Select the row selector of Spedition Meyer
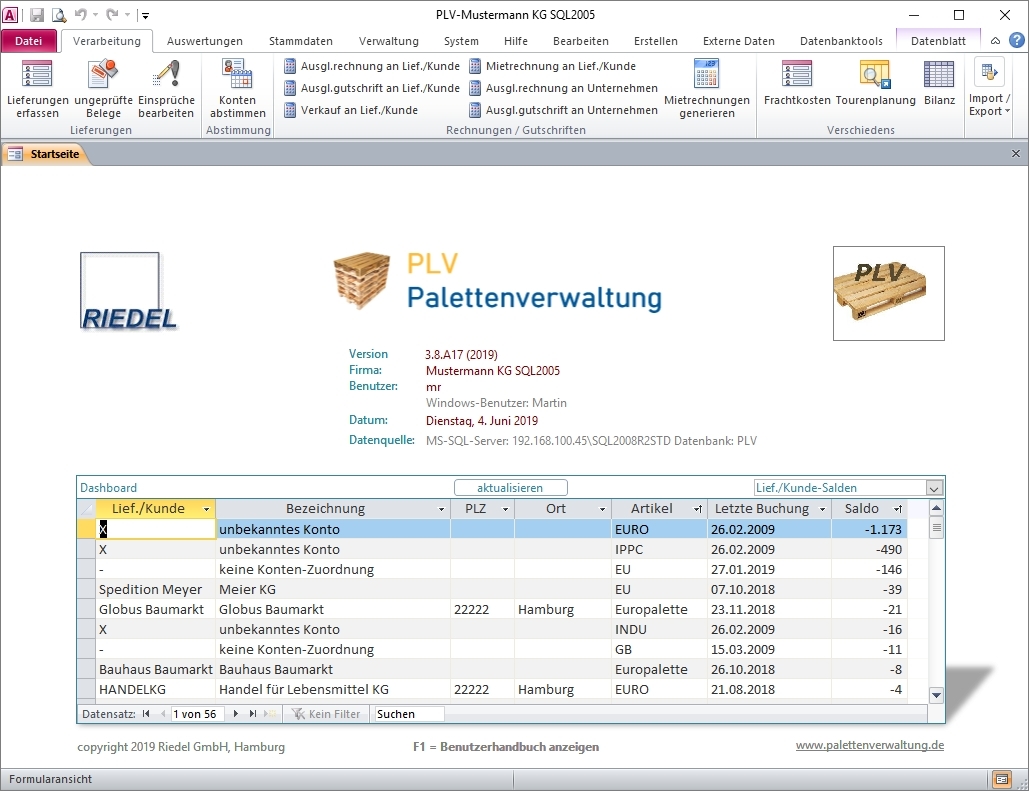The width and height of the screenshot is (1029, 791). [87, 589]
